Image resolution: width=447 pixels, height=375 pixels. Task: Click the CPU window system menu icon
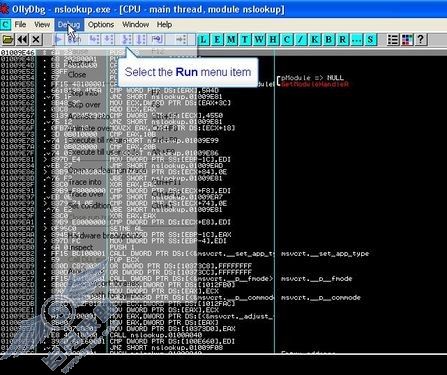tap(6, 25)
